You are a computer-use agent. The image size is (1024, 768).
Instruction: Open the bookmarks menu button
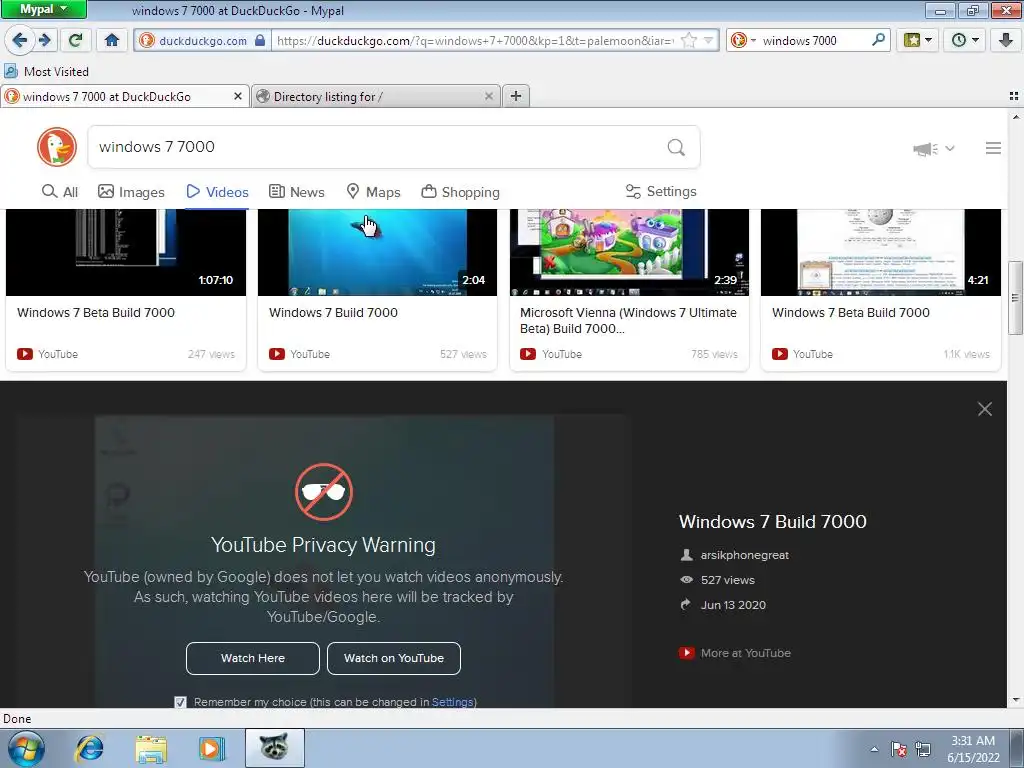[918, 40]
